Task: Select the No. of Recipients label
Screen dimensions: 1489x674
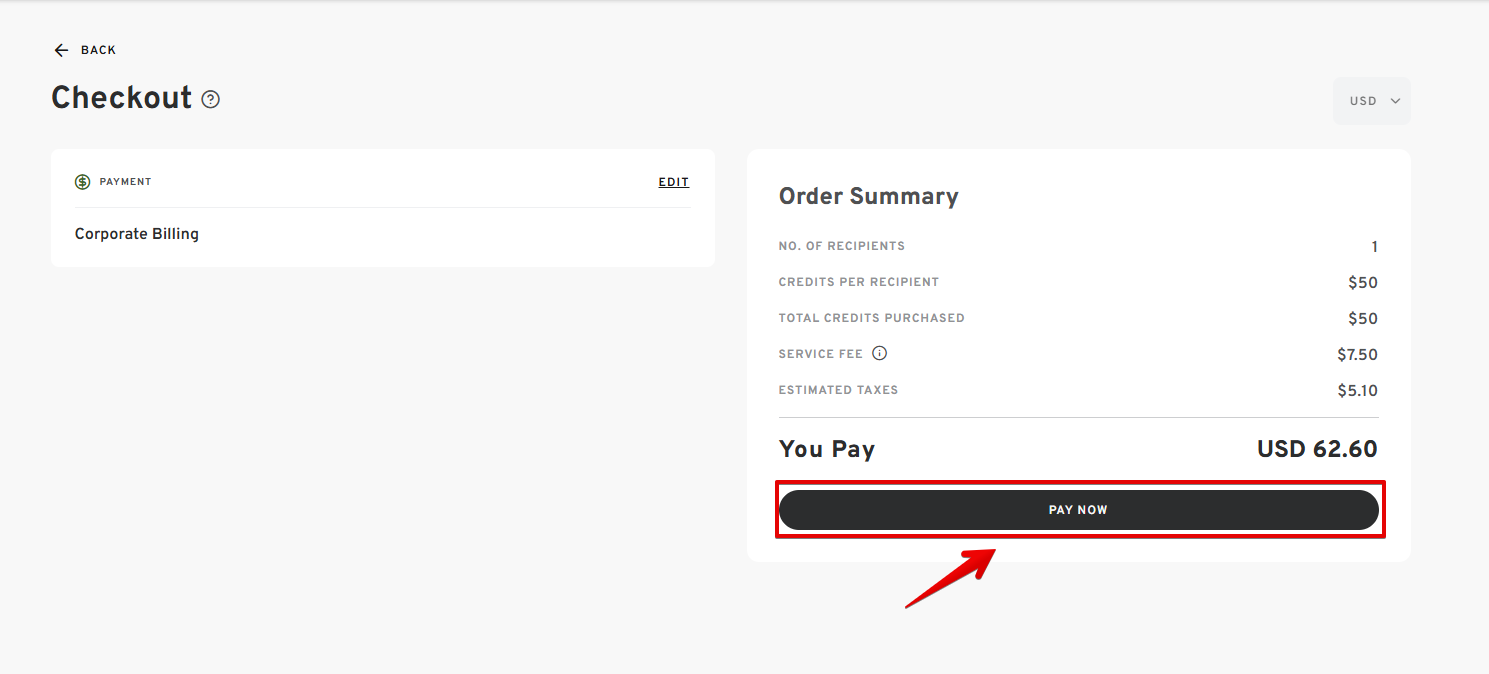Action: (x=842, y=246)
